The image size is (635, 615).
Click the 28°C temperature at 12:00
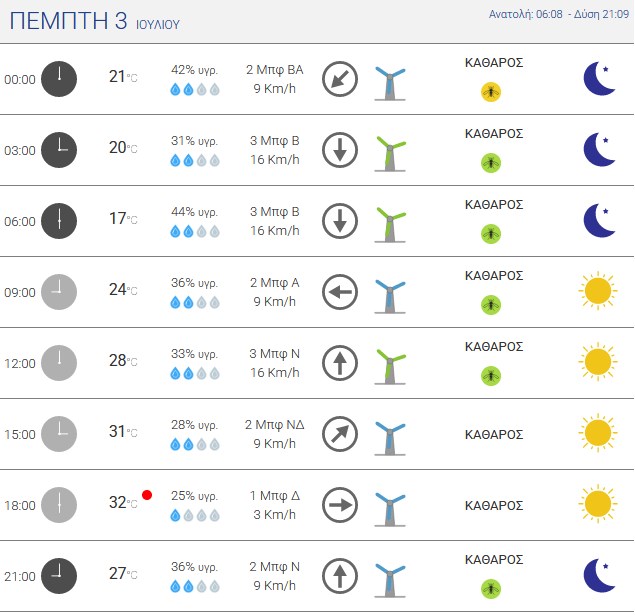click(x=123, y=360)
